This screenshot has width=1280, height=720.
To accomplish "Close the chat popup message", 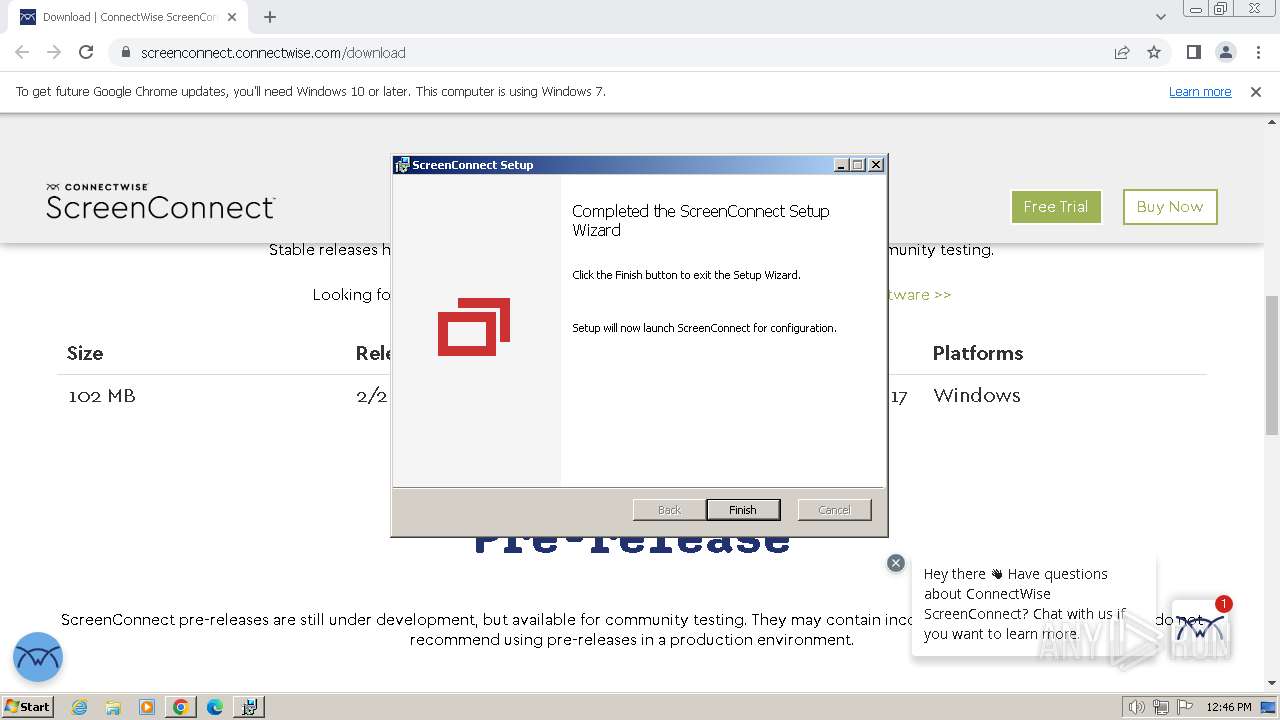I will (896, 563).
